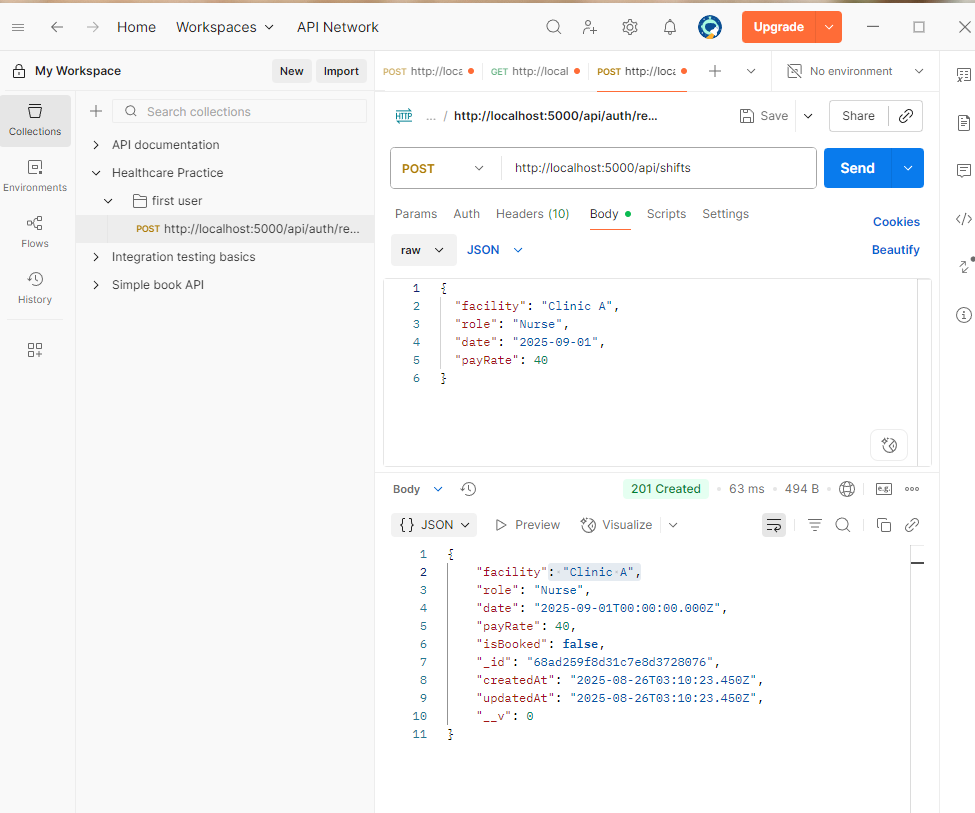Search within the response body
Screen dimensions: 975x813
[843, 525]
